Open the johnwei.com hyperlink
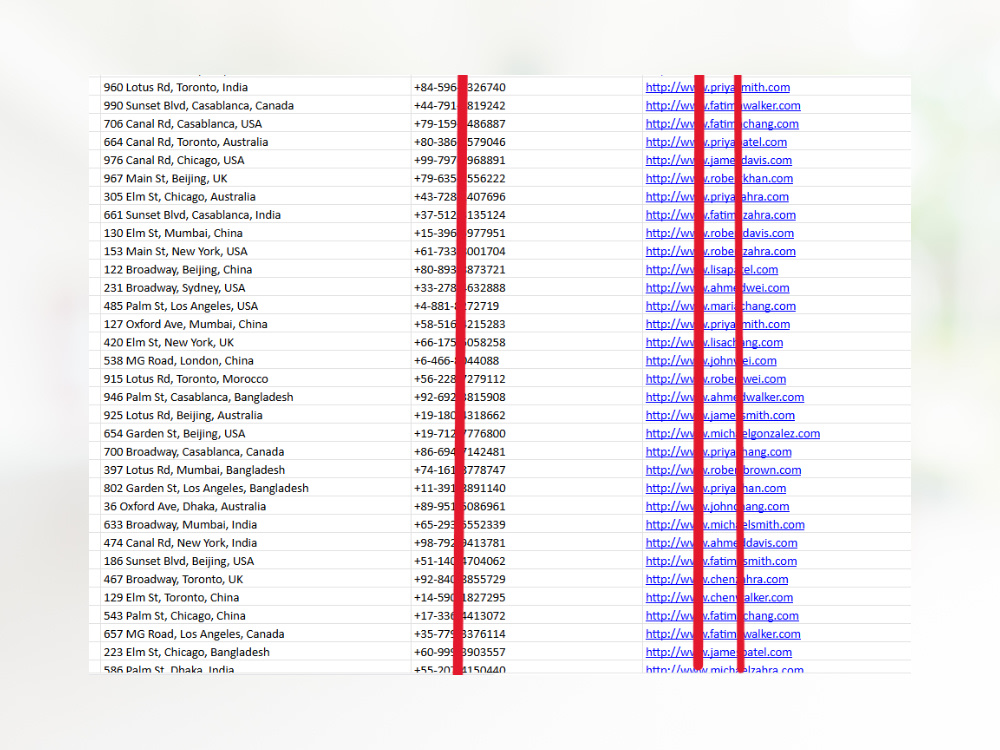The width and height of the screenshot is (1000, 750). click(711, 361)
